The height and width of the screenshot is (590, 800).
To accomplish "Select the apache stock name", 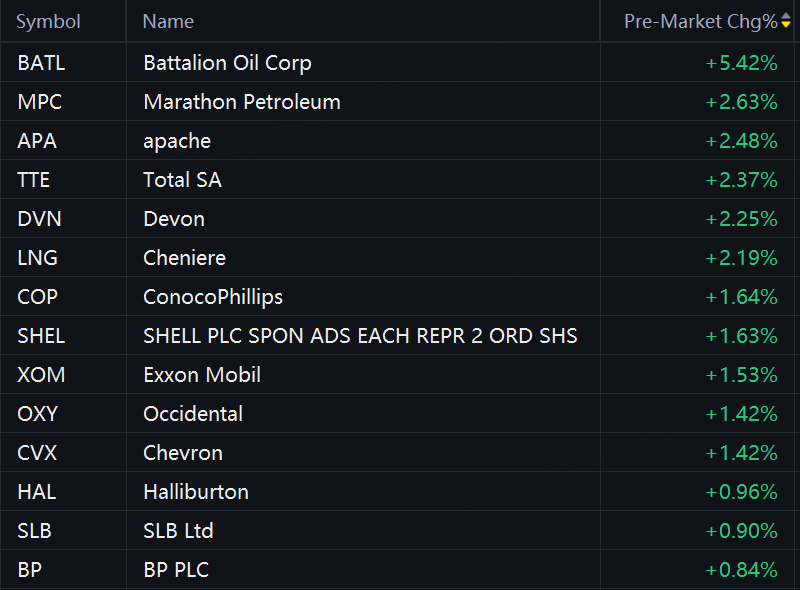I will [x=177, y=141].
